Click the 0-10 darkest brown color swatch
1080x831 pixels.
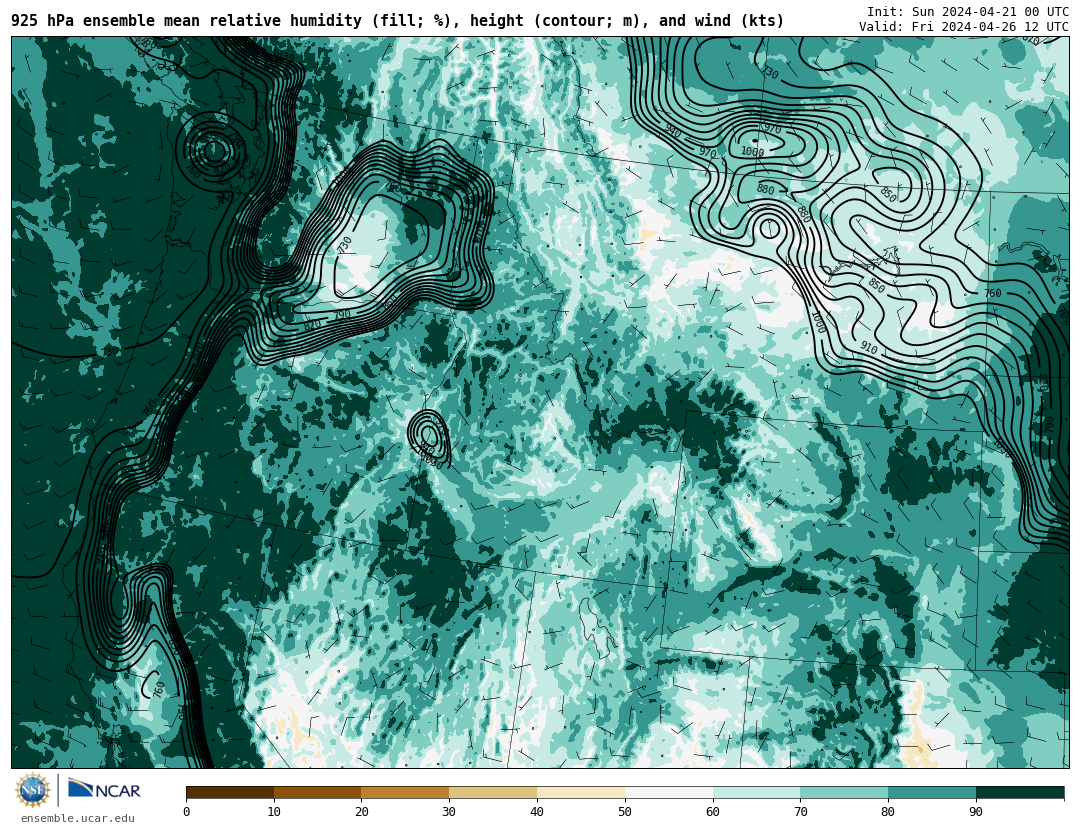click(x=230, y=793)
